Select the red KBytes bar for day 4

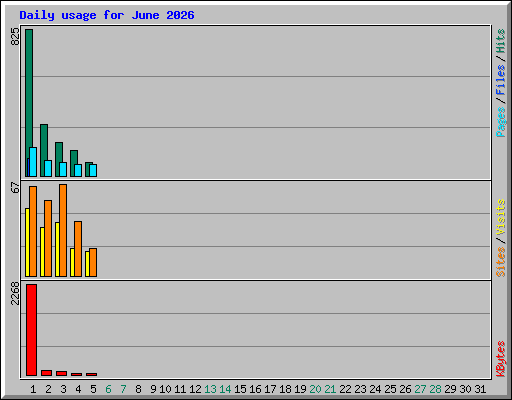[x=76, y=374]
